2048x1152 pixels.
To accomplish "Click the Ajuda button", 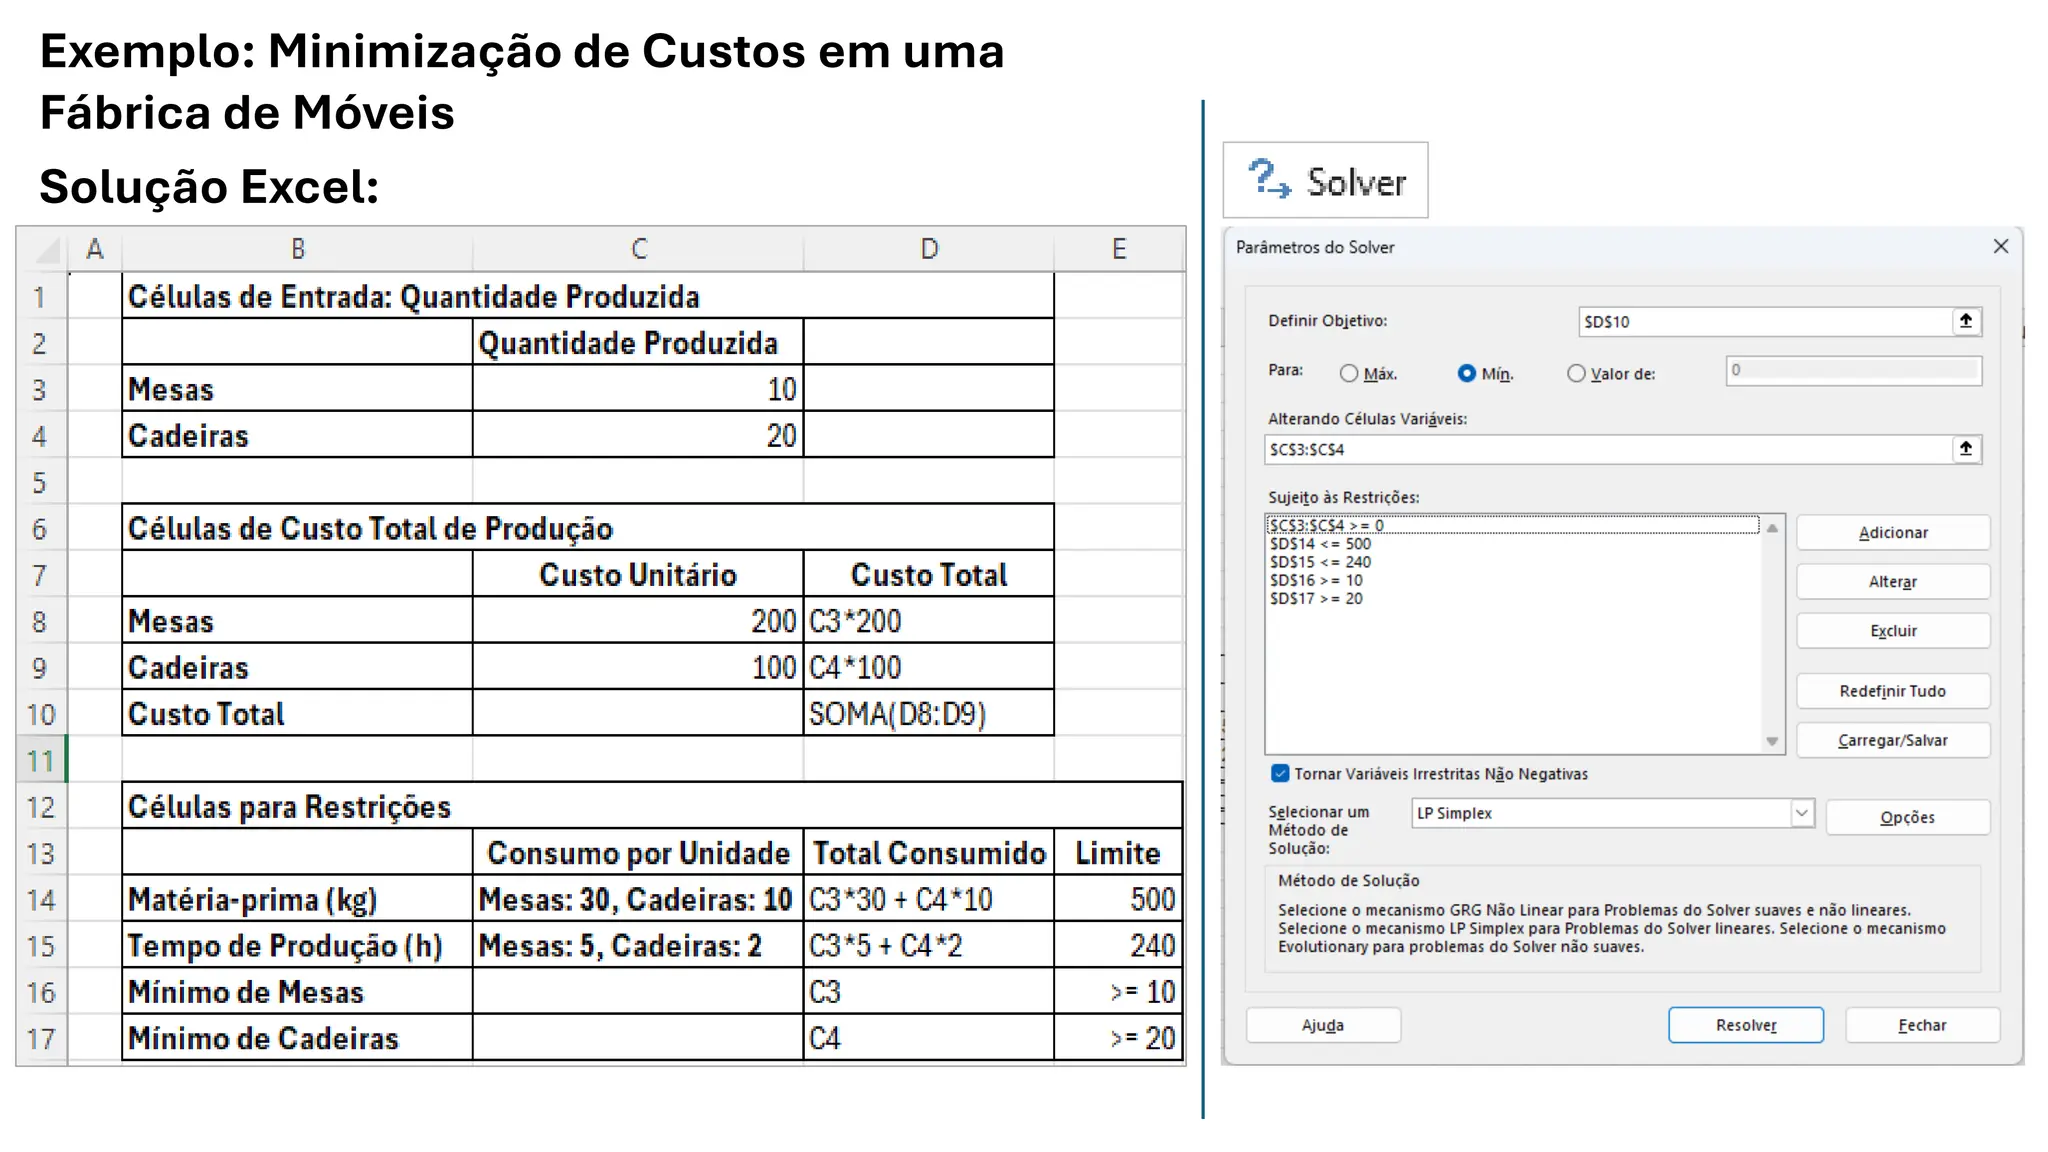I will [x=1323, y=1025].
